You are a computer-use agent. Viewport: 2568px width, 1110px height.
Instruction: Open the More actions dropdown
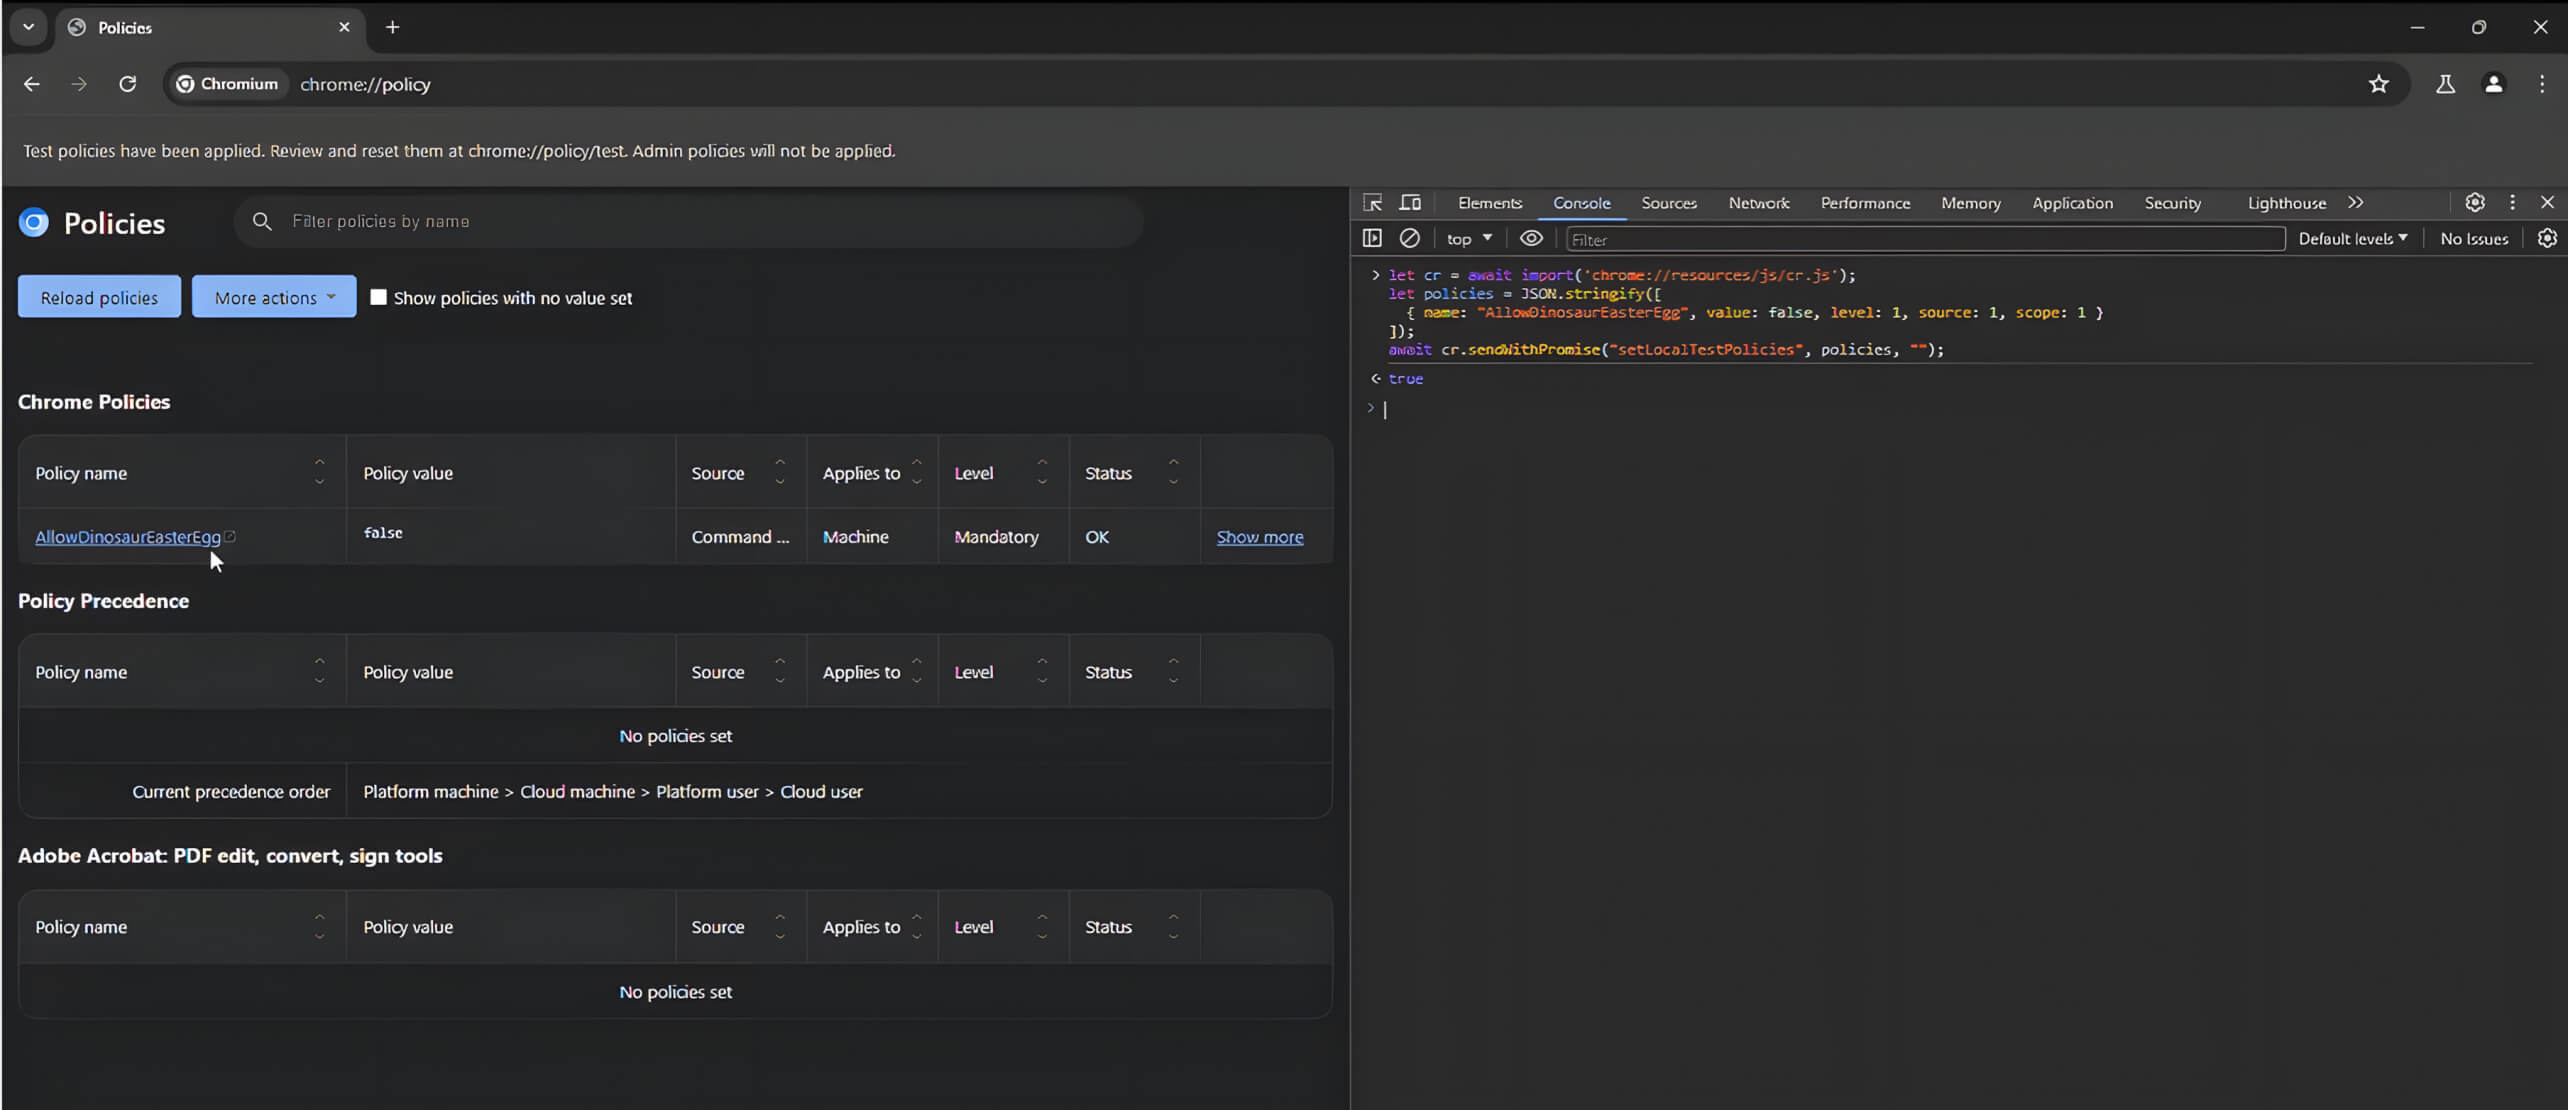tap(273, 297)
